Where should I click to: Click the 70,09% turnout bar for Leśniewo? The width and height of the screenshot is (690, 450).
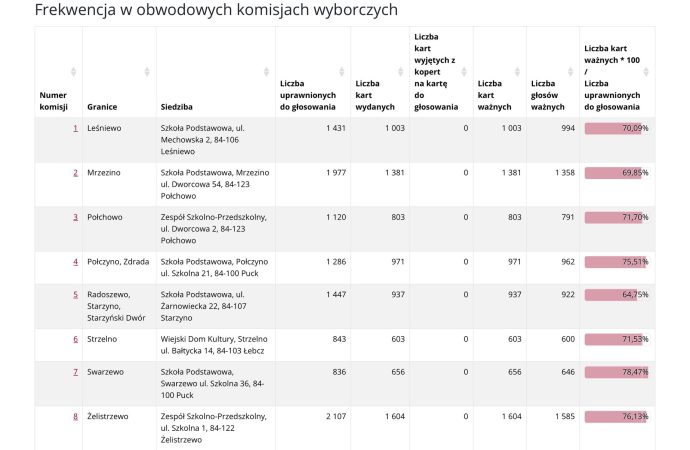click(x=616, y=128)
